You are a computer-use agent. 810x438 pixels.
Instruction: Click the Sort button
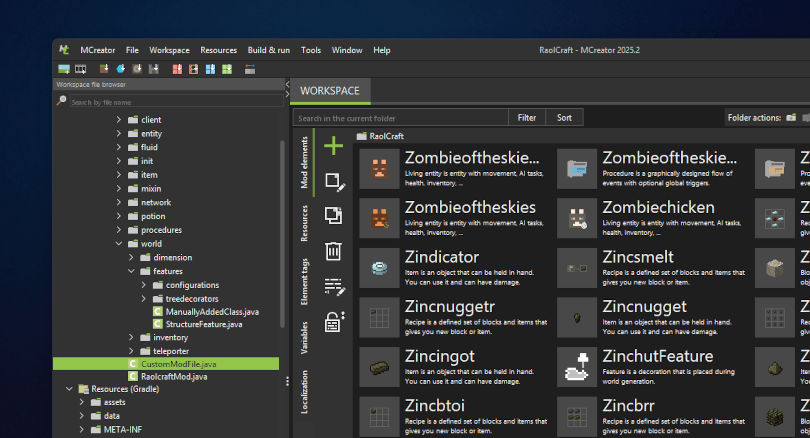[564, 118]
